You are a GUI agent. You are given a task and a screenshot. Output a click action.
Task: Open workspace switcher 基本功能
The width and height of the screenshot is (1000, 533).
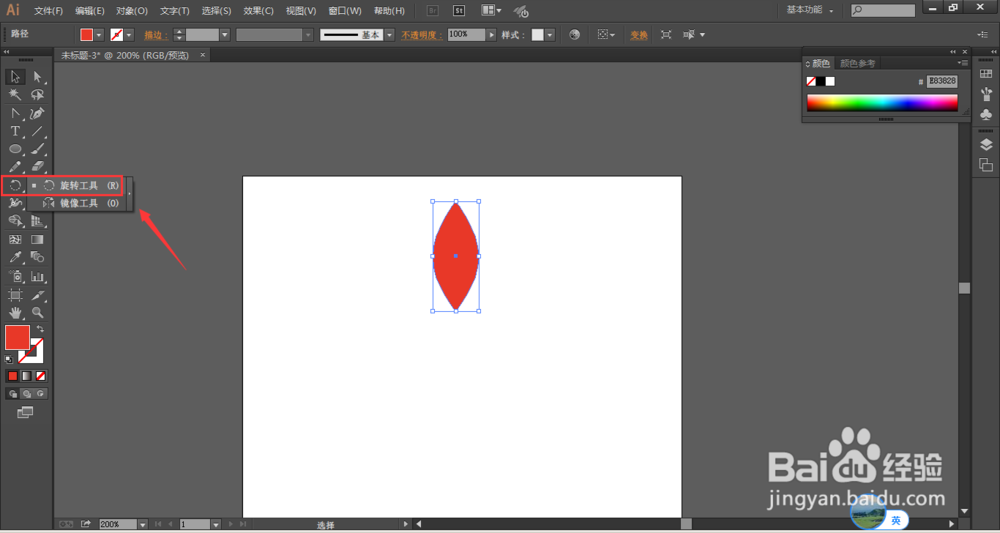coord(810,10)
